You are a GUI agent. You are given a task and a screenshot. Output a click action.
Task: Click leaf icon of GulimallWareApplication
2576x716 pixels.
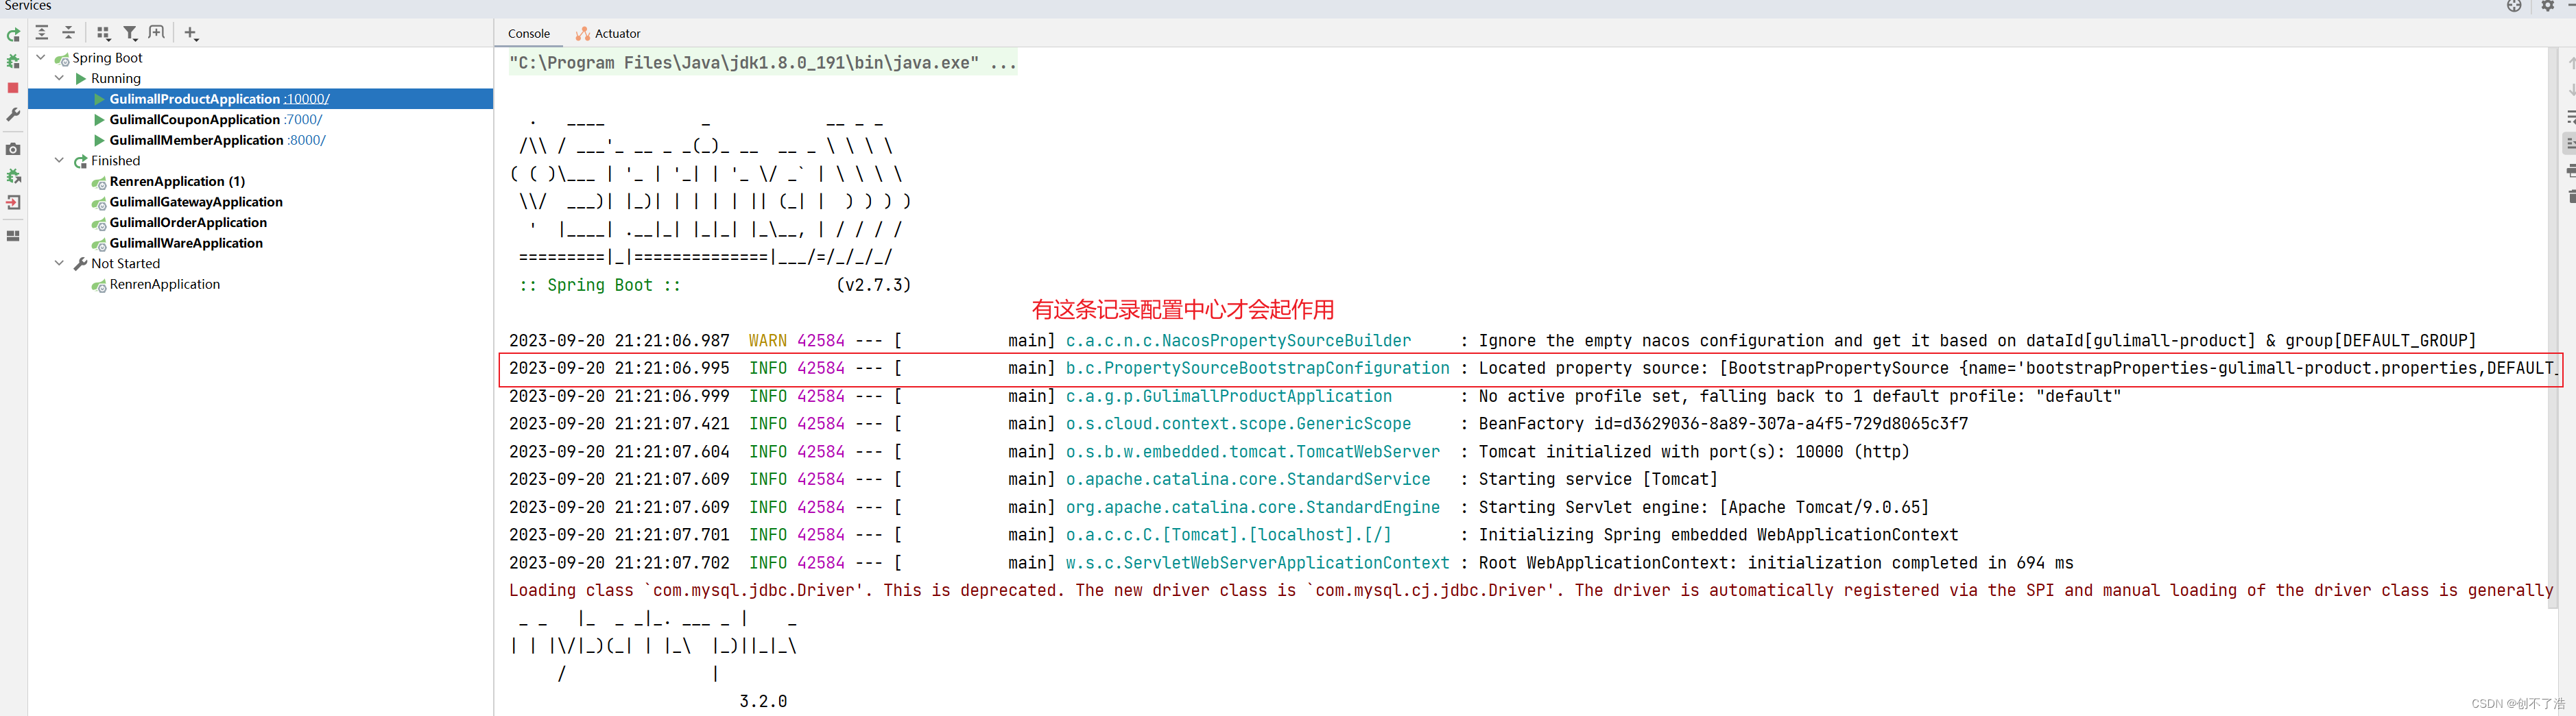(x=99, y=244)
